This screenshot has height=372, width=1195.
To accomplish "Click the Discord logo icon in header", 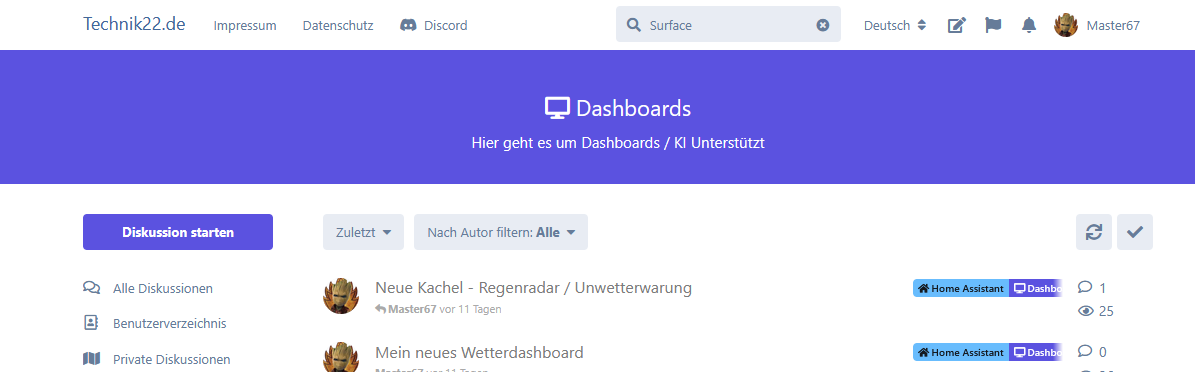I will click(408, 25).
